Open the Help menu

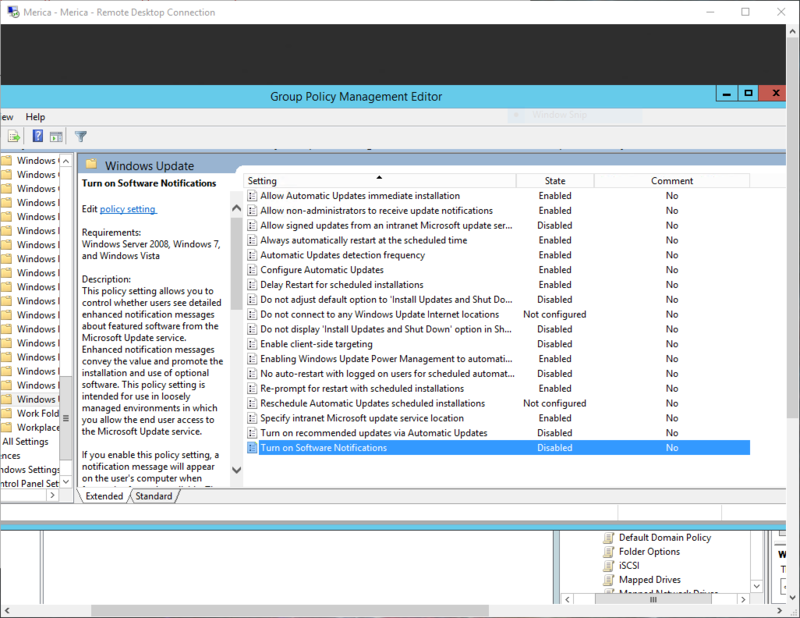coord(35,116)
